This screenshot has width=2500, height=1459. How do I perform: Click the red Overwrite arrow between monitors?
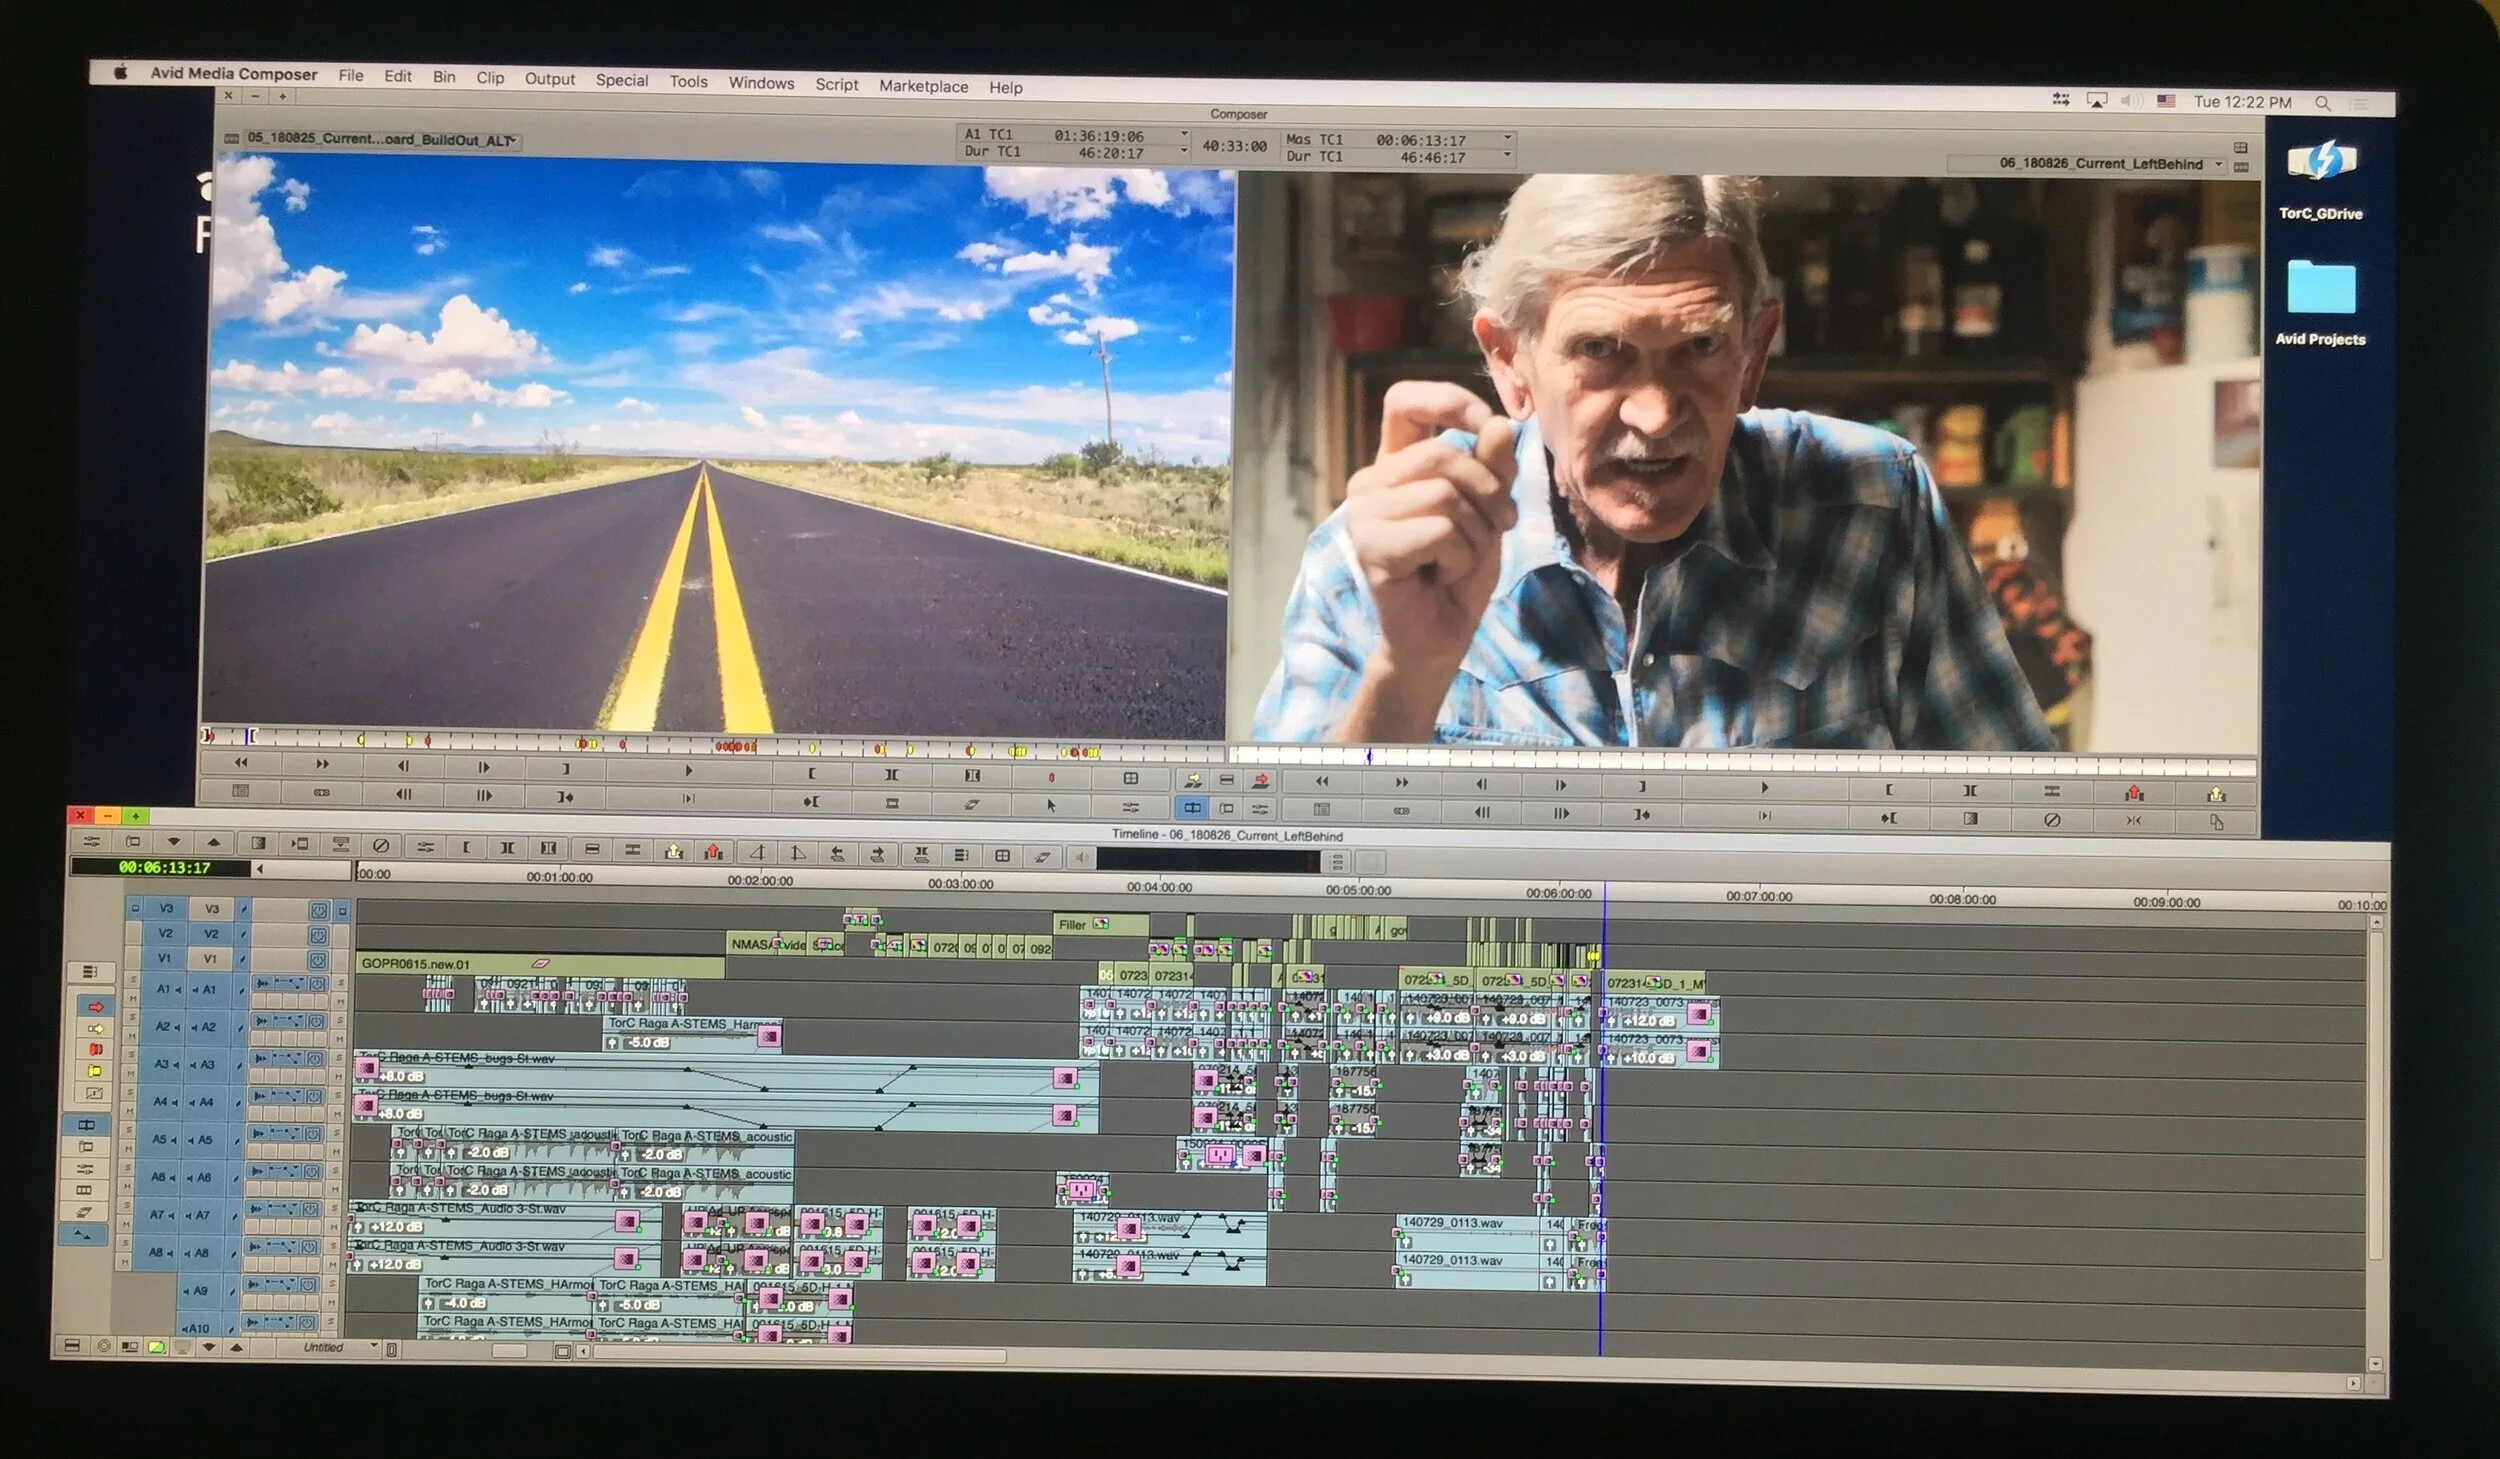1261,780
